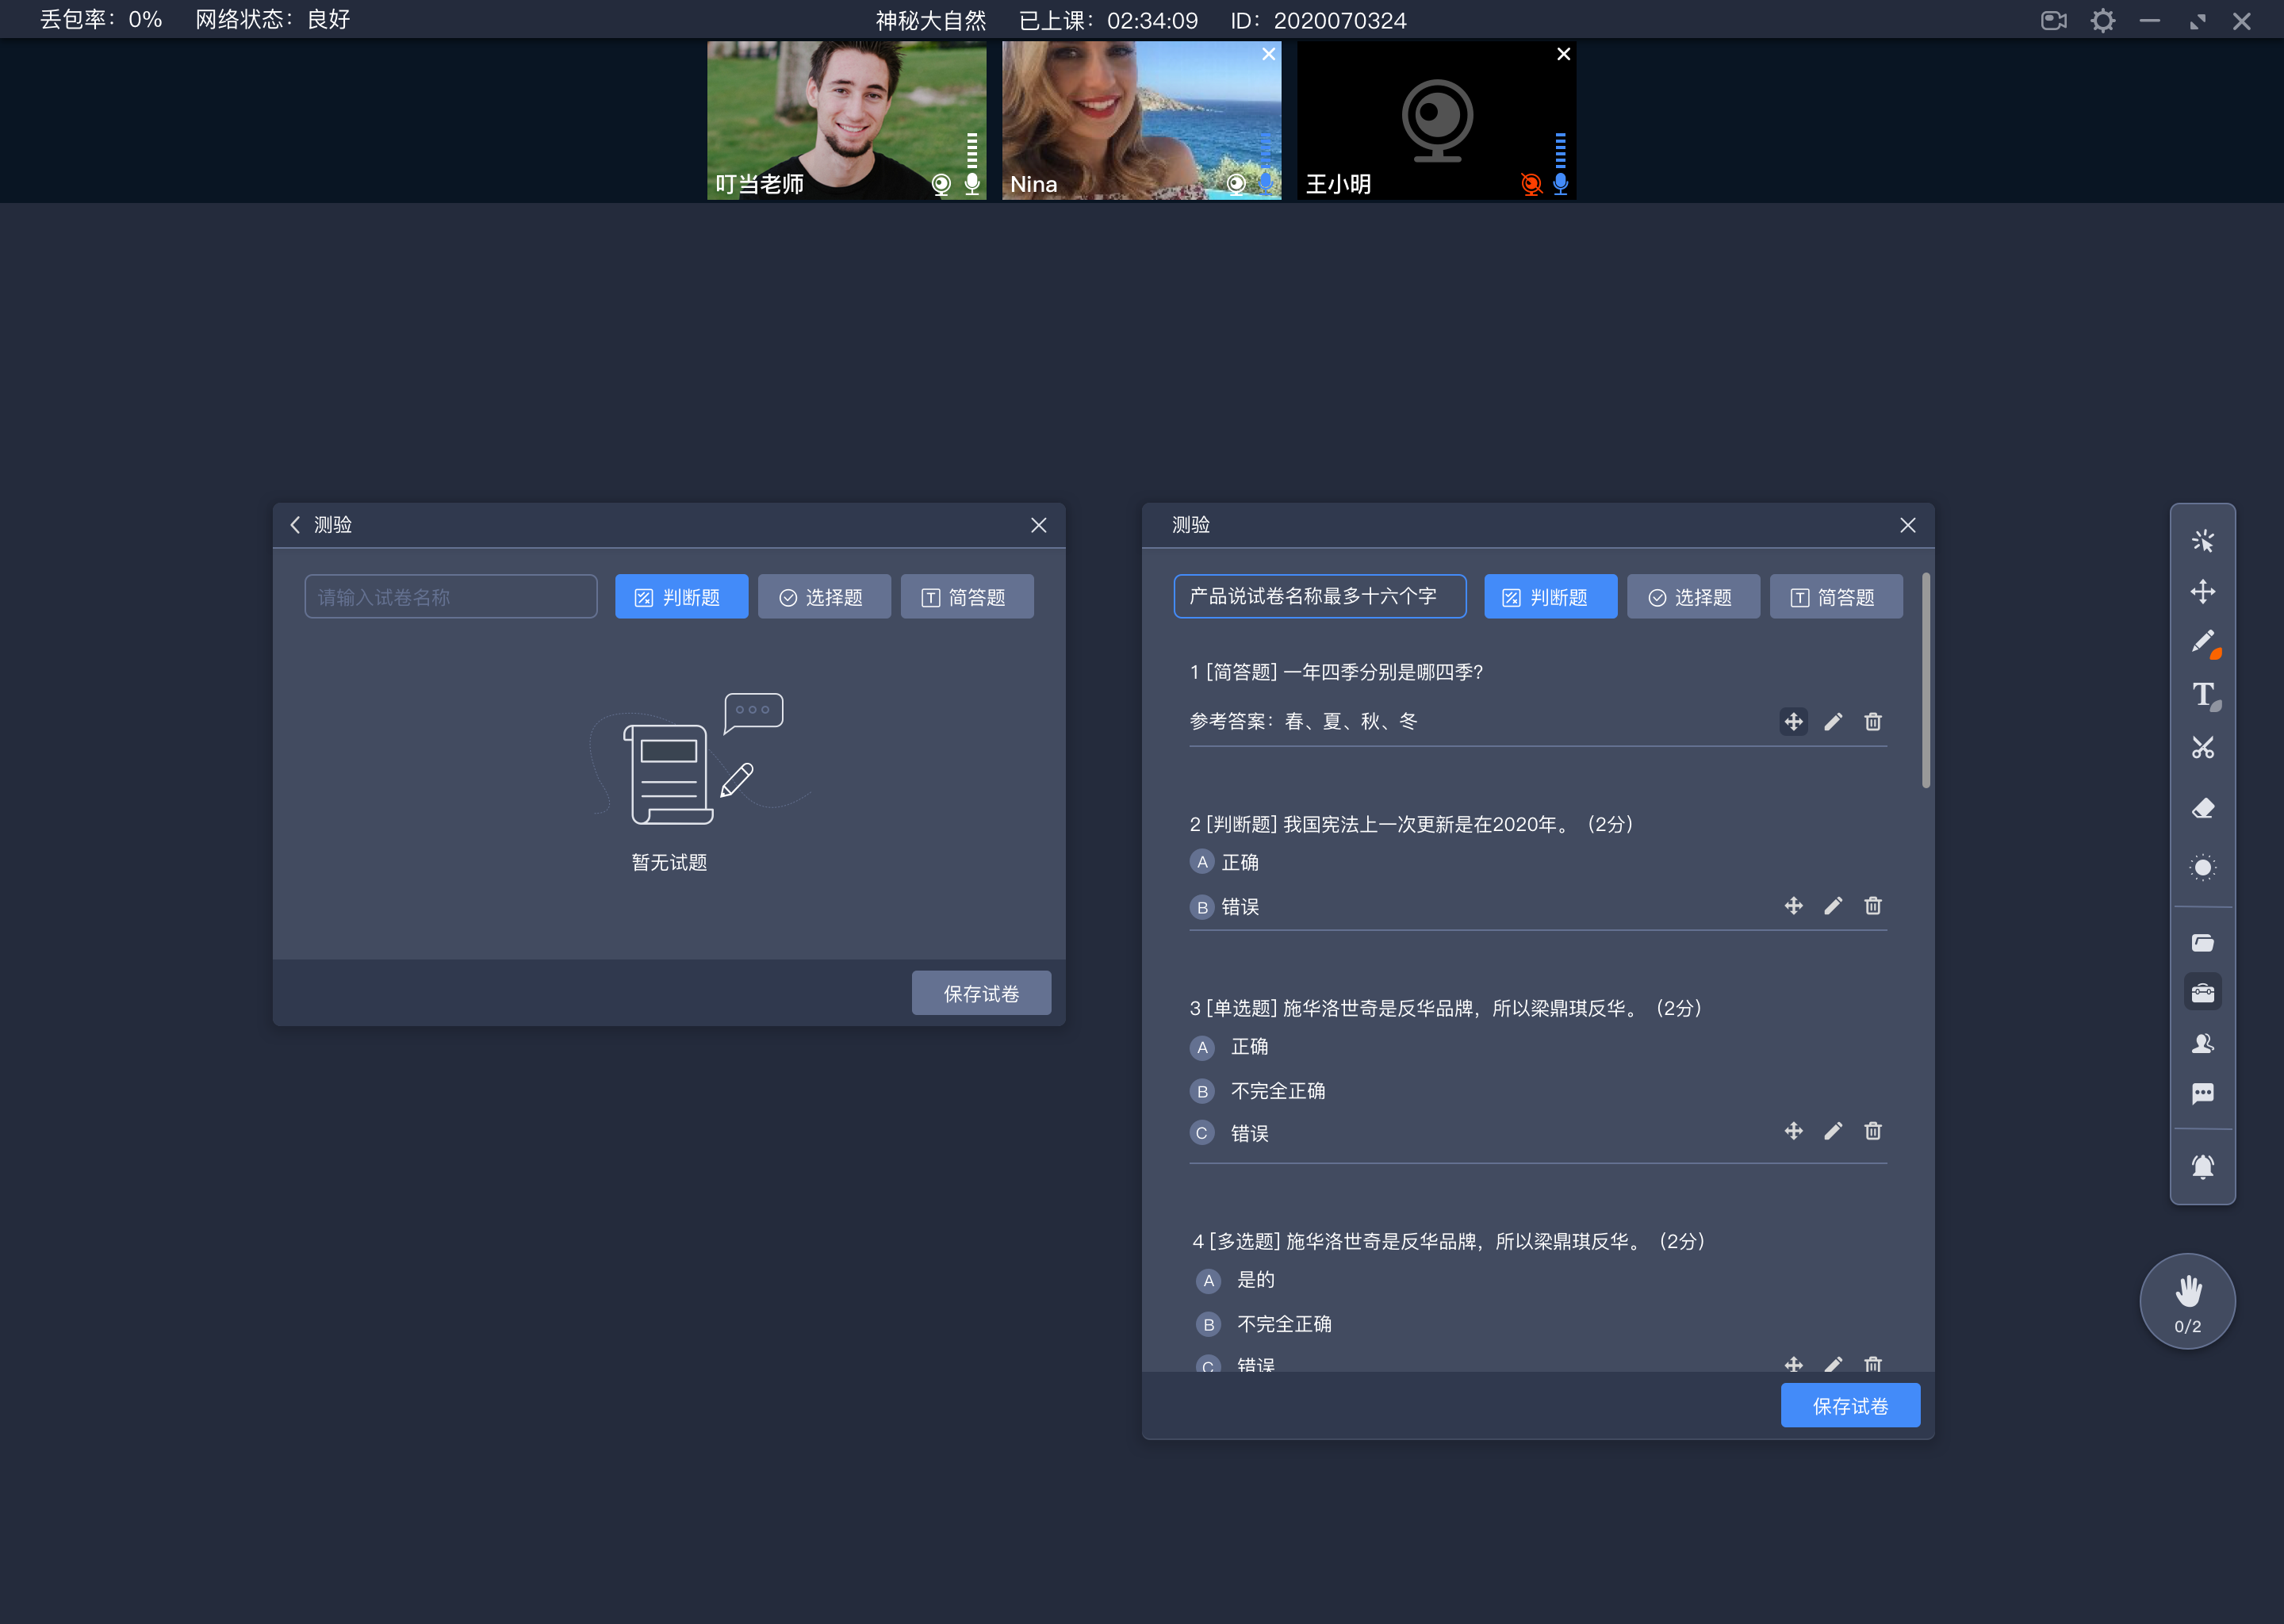
Task: Click save 保存试卷 button right panel
Action: pos(1852,1404)
